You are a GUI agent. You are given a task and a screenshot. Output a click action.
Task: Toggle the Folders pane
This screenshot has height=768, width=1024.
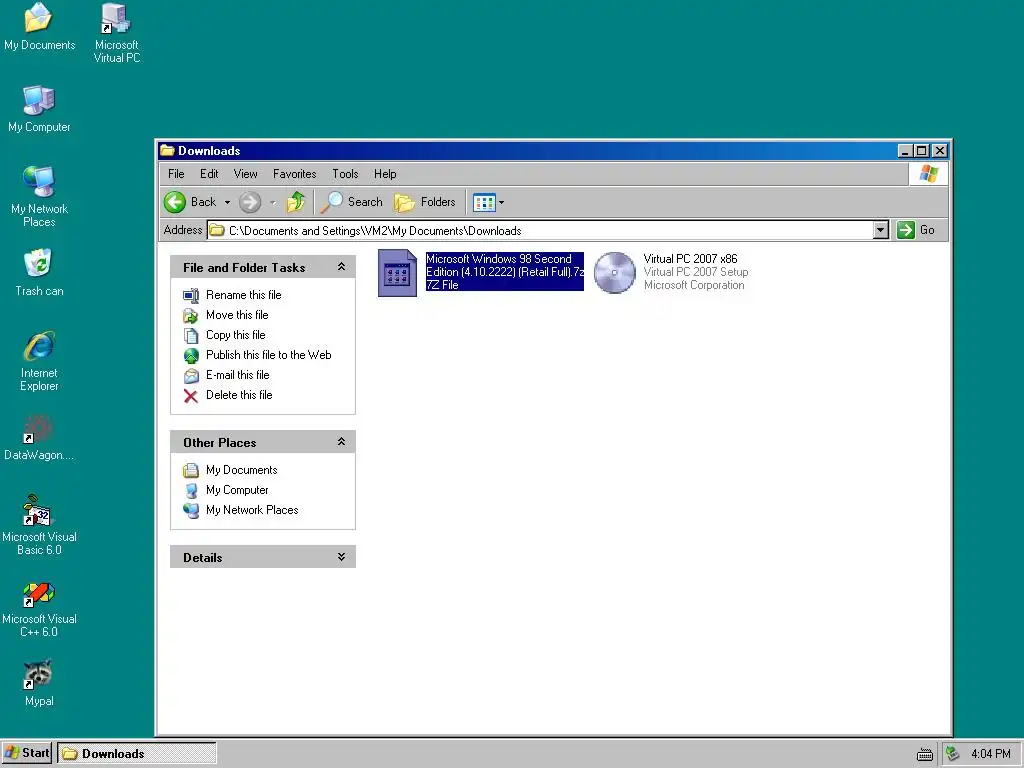[x=425, y=202]
